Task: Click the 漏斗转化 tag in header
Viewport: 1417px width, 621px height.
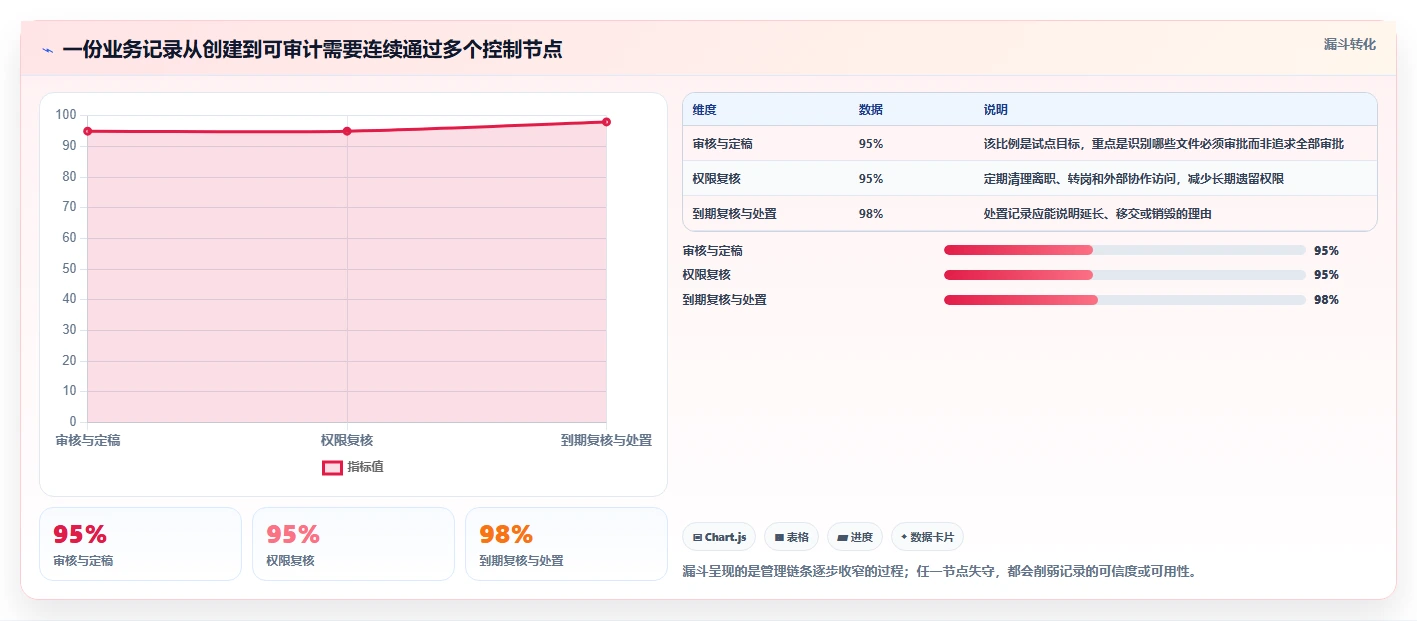Action: point(1349,44)
